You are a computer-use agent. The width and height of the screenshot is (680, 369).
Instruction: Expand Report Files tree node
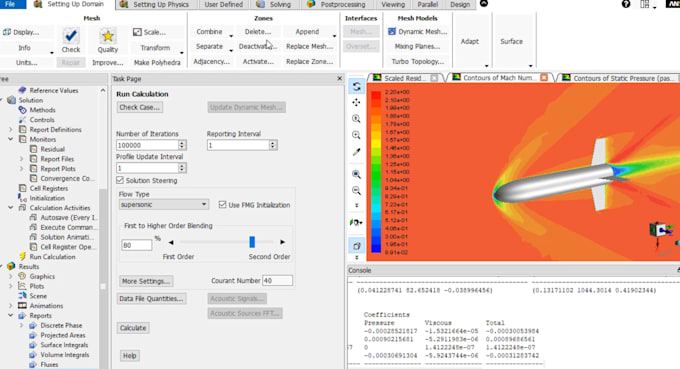22,159
